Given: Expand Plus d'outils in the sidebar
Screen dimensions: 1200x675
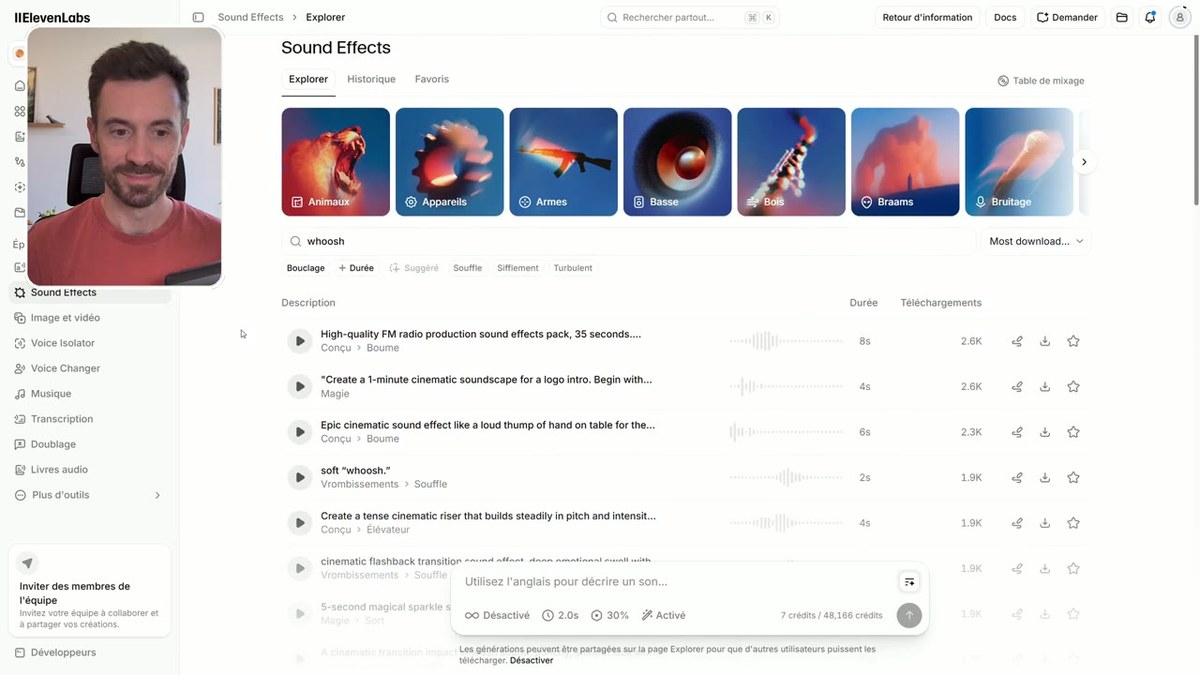Looking at the screenshot, I should pyautogui.click(x=88, y=495).
